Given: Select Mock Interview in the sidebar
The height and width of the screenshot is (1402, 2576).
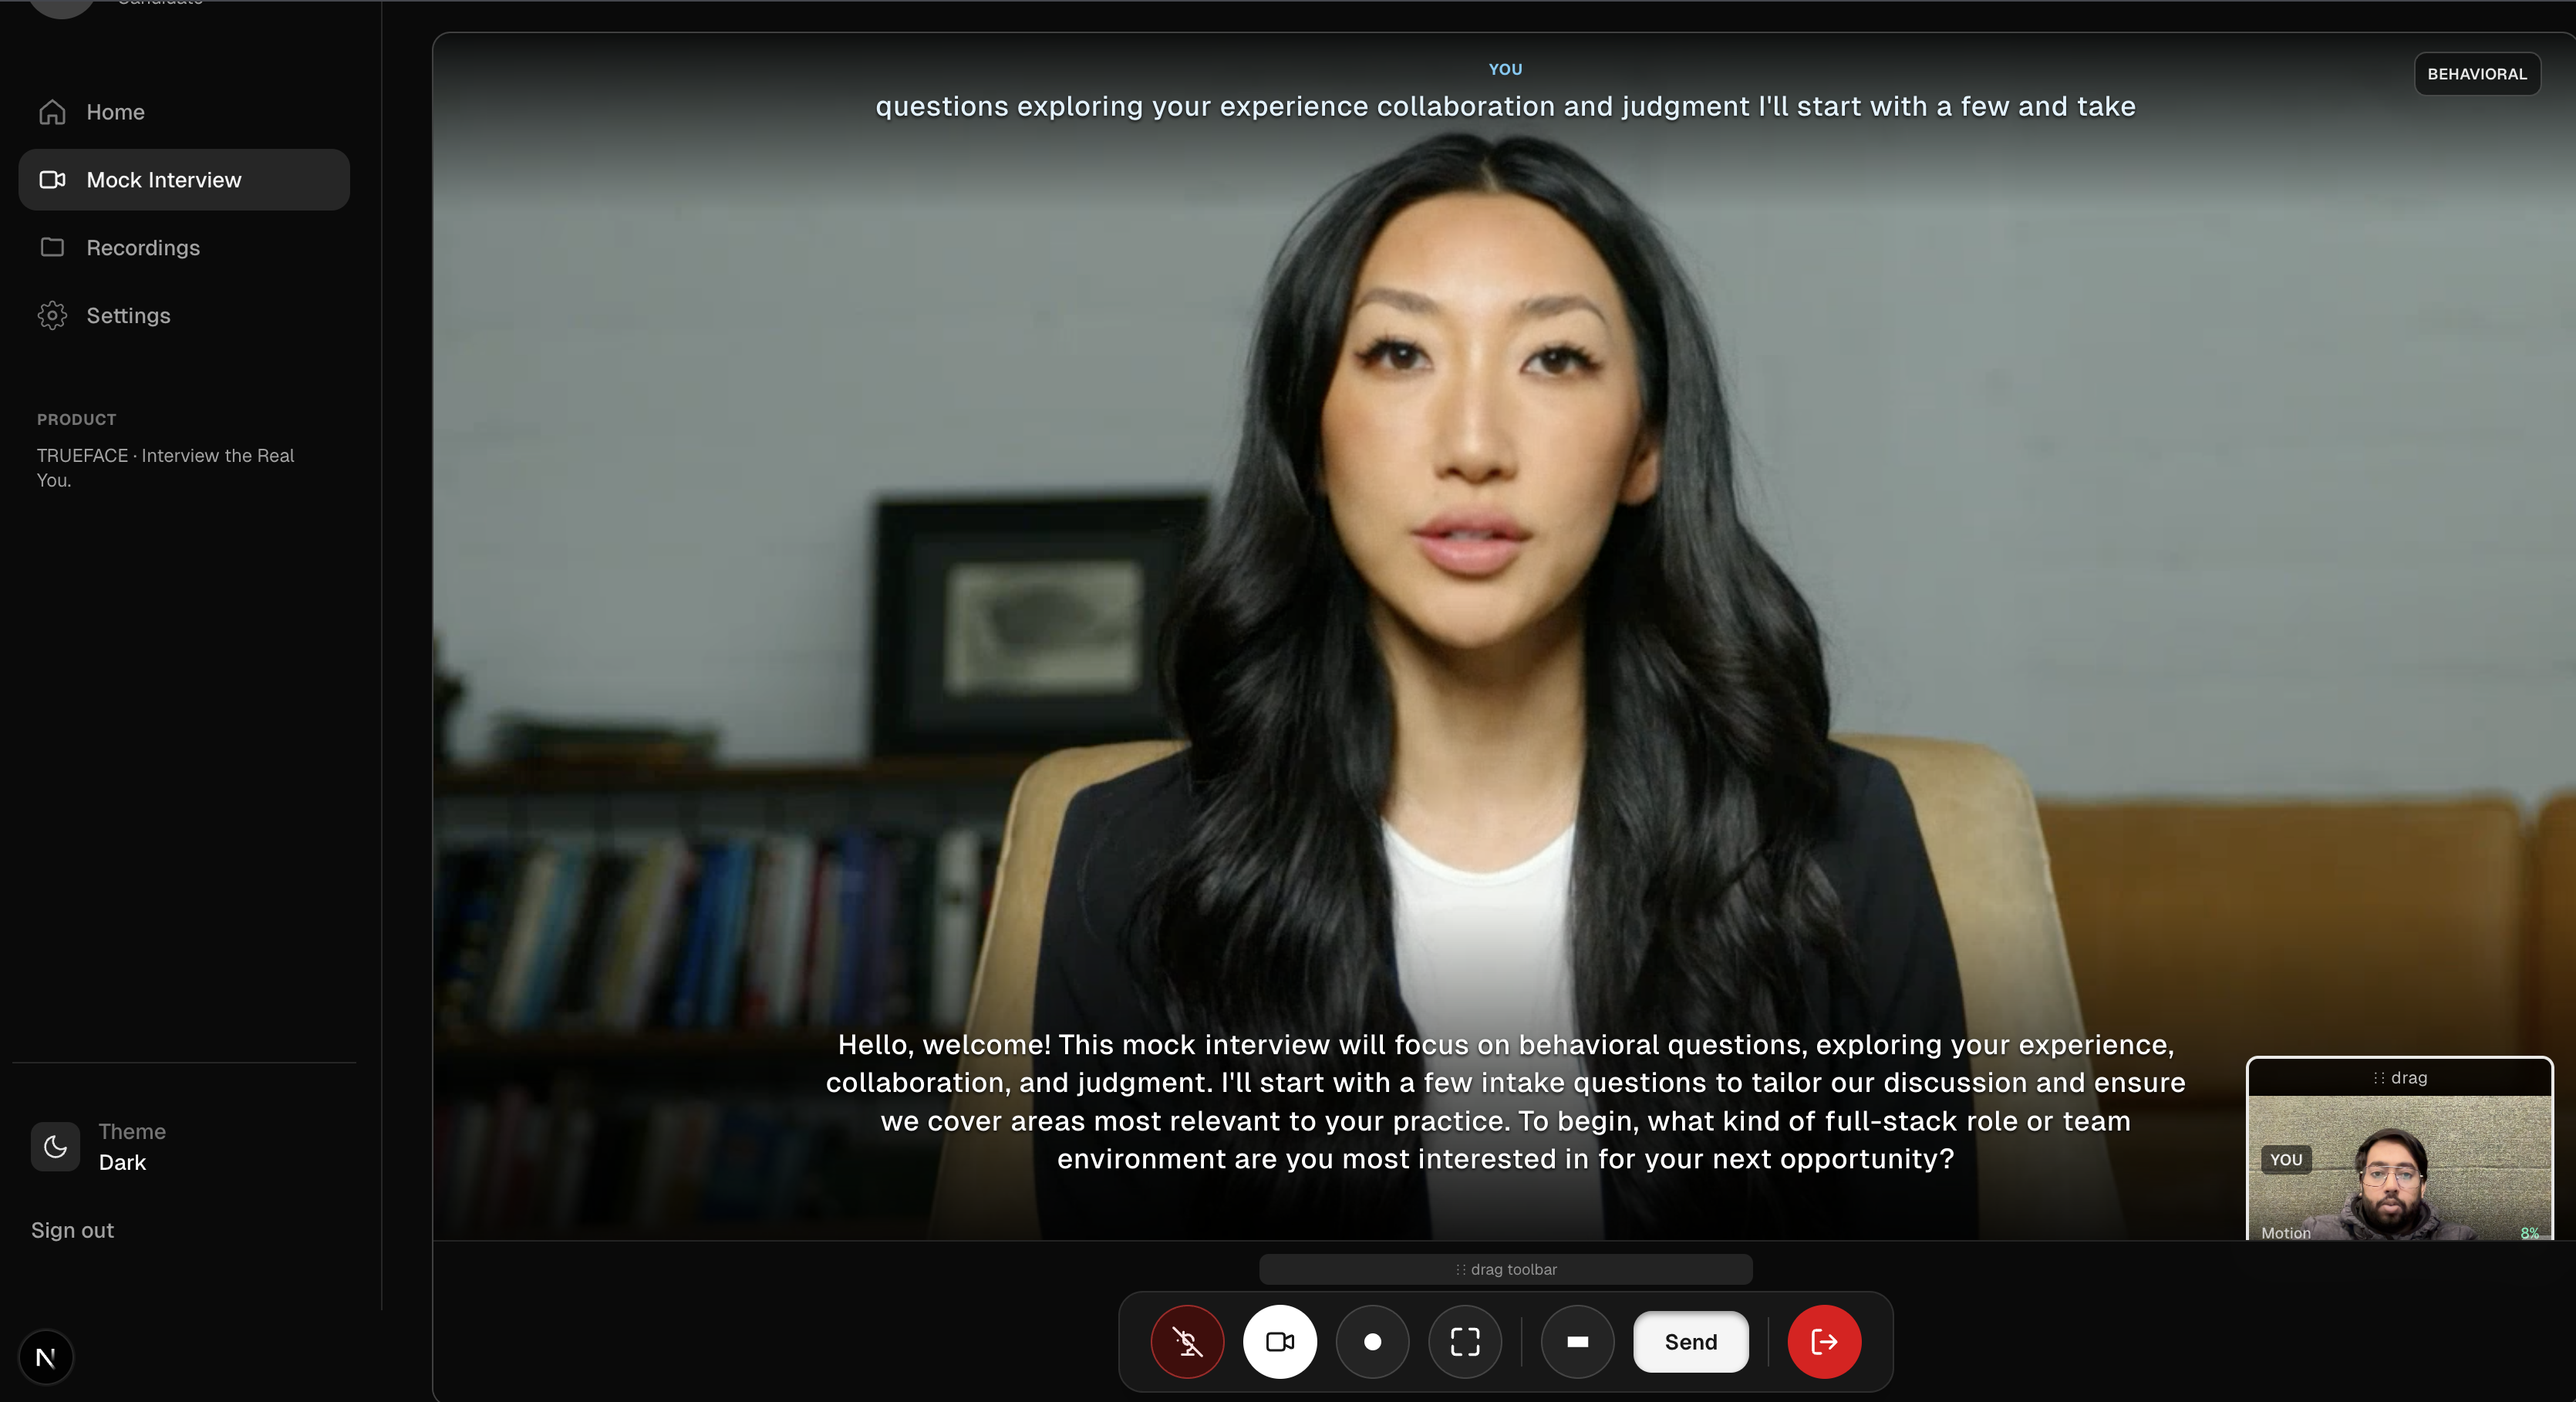Looking at the screenshot, I should click(x=164, y=180).
